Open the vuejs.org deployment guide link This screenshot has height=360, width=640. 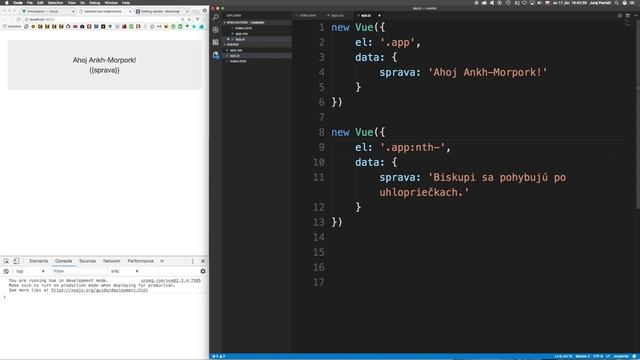click(99, 290)
